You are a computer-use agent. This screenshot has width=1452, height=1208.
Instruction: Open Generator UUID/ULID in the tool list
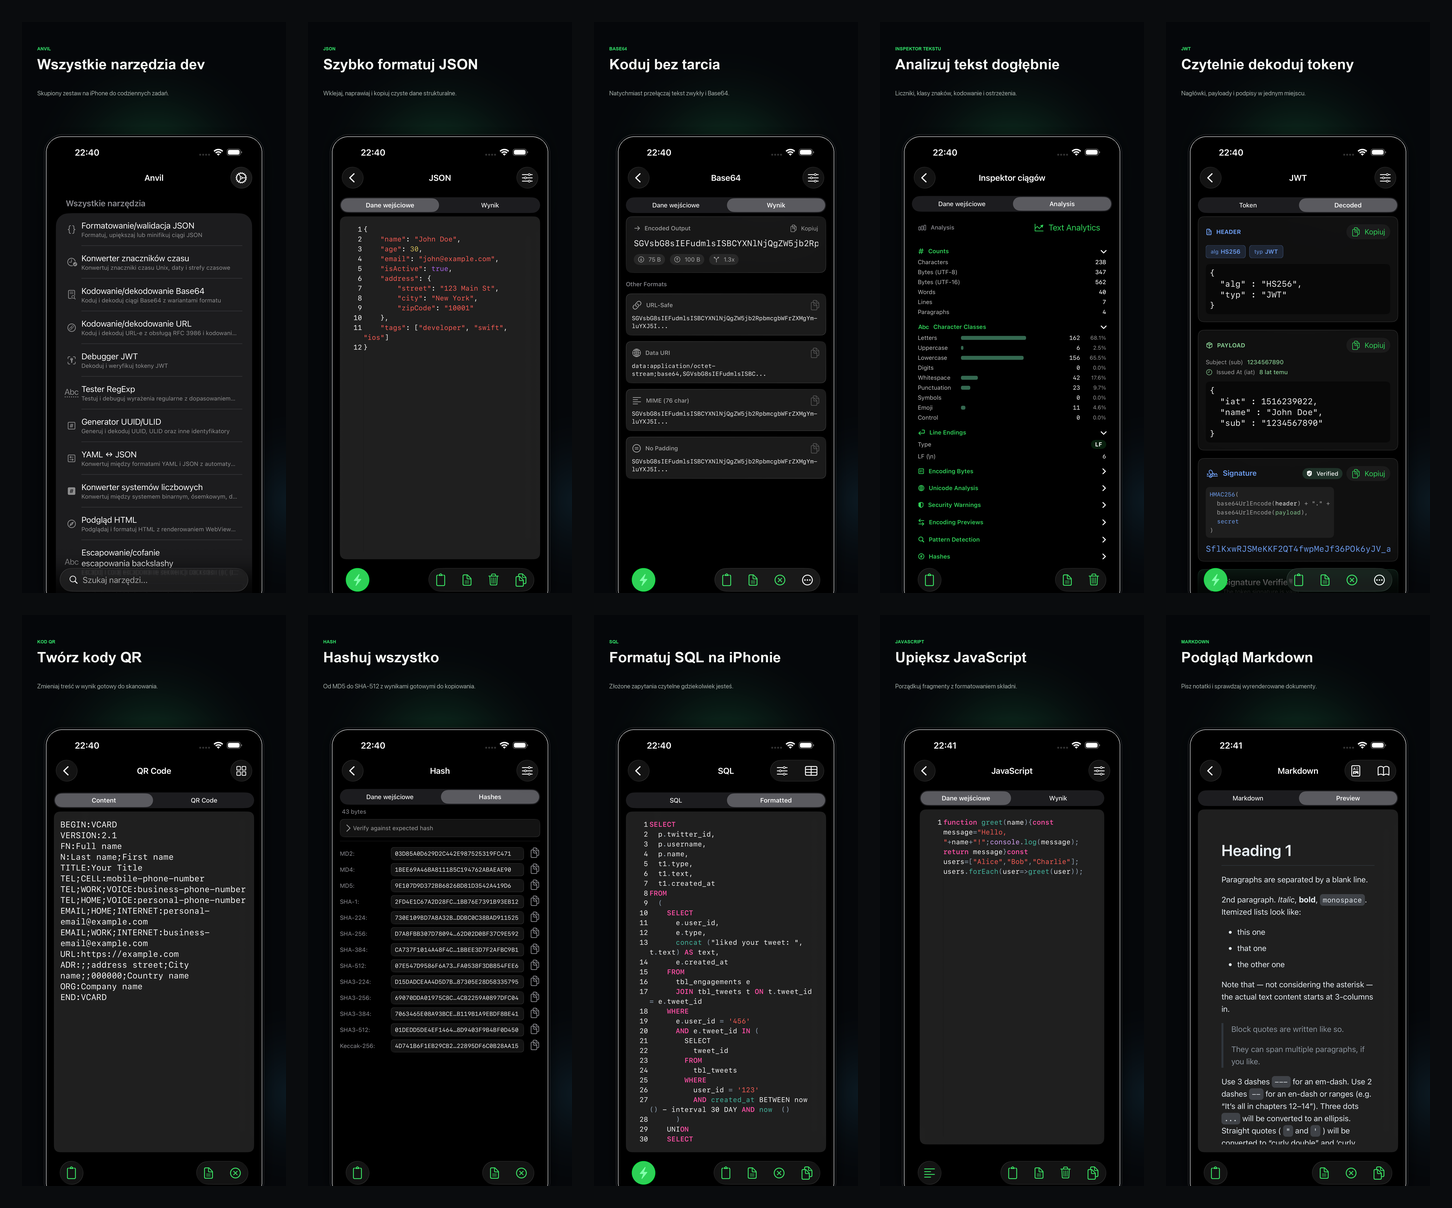click(154, 426)
